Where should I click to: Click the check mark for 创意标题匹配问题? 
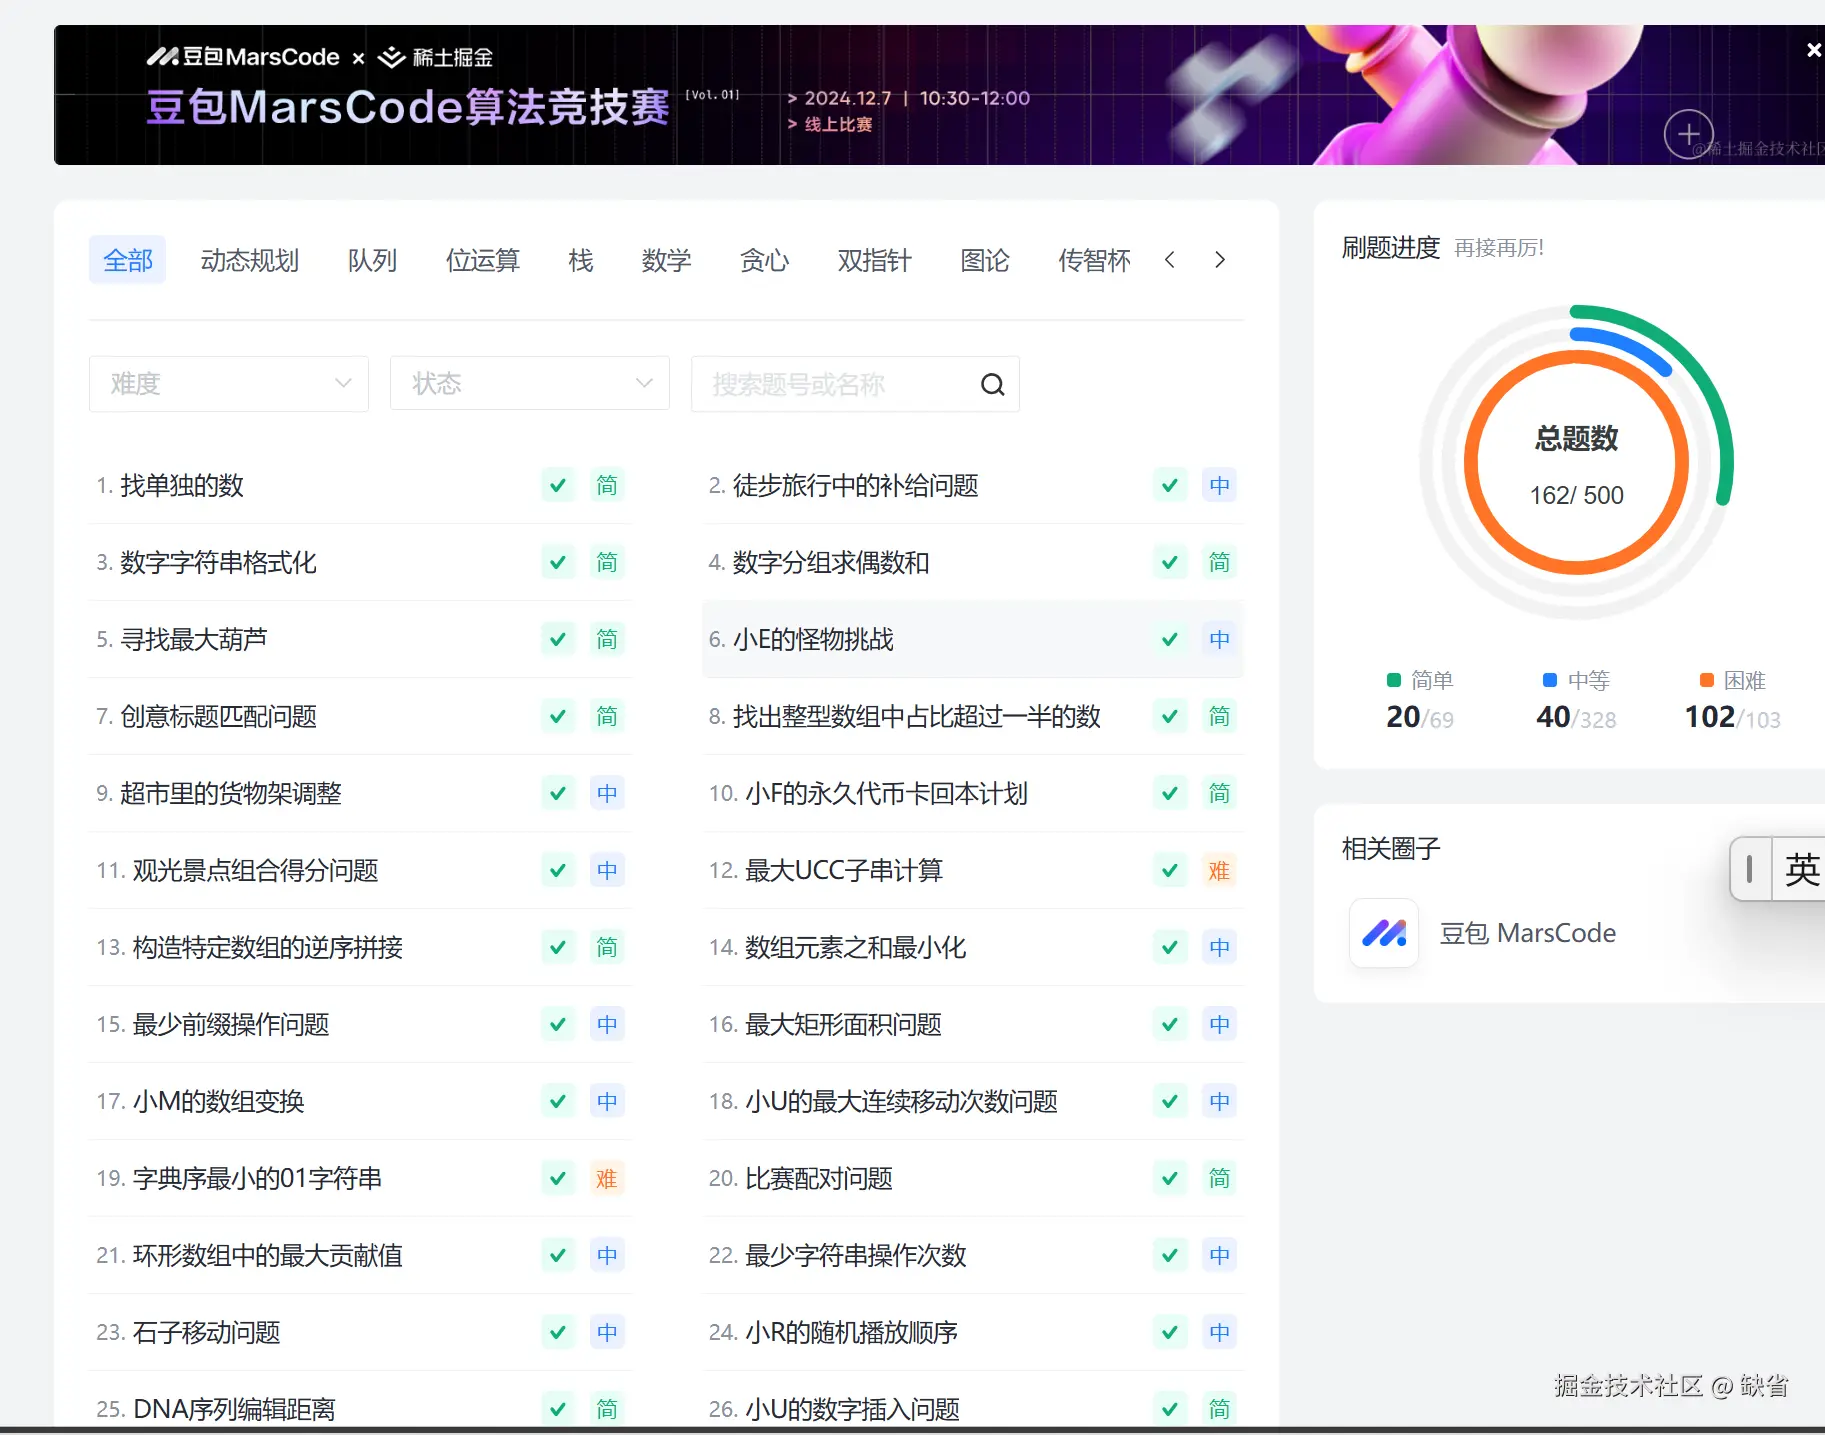[558, 717]
